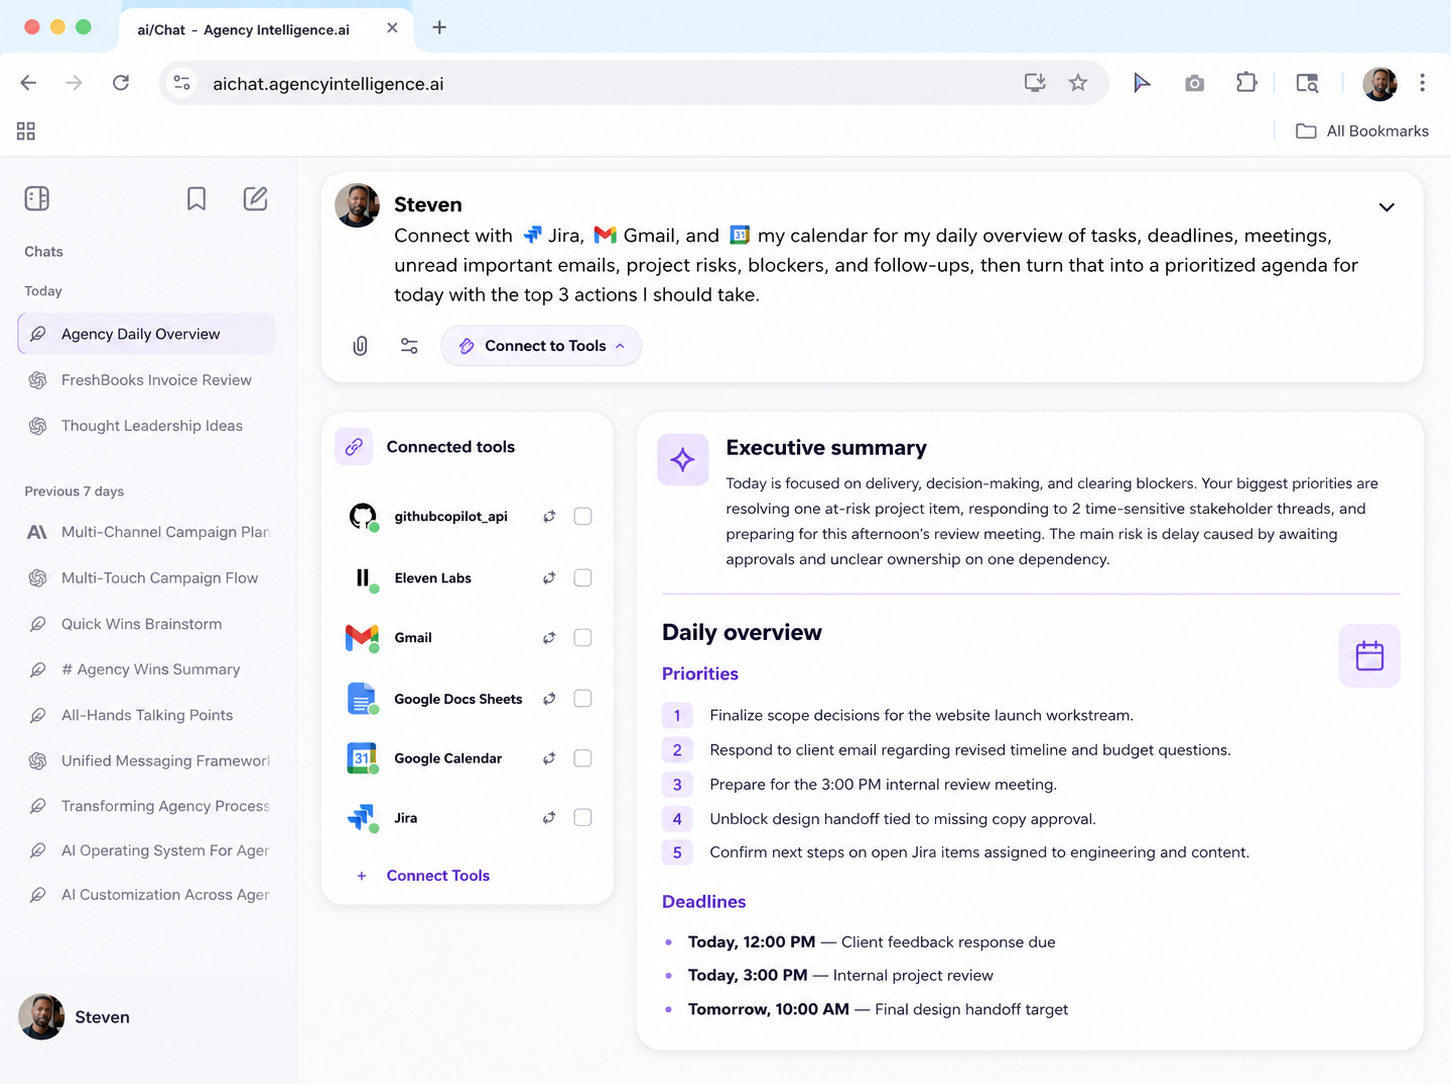Open the Quick Wins Brainstorm chat
The width and height of the screenshot is (1451, 1084).
[x=147, y=624]
